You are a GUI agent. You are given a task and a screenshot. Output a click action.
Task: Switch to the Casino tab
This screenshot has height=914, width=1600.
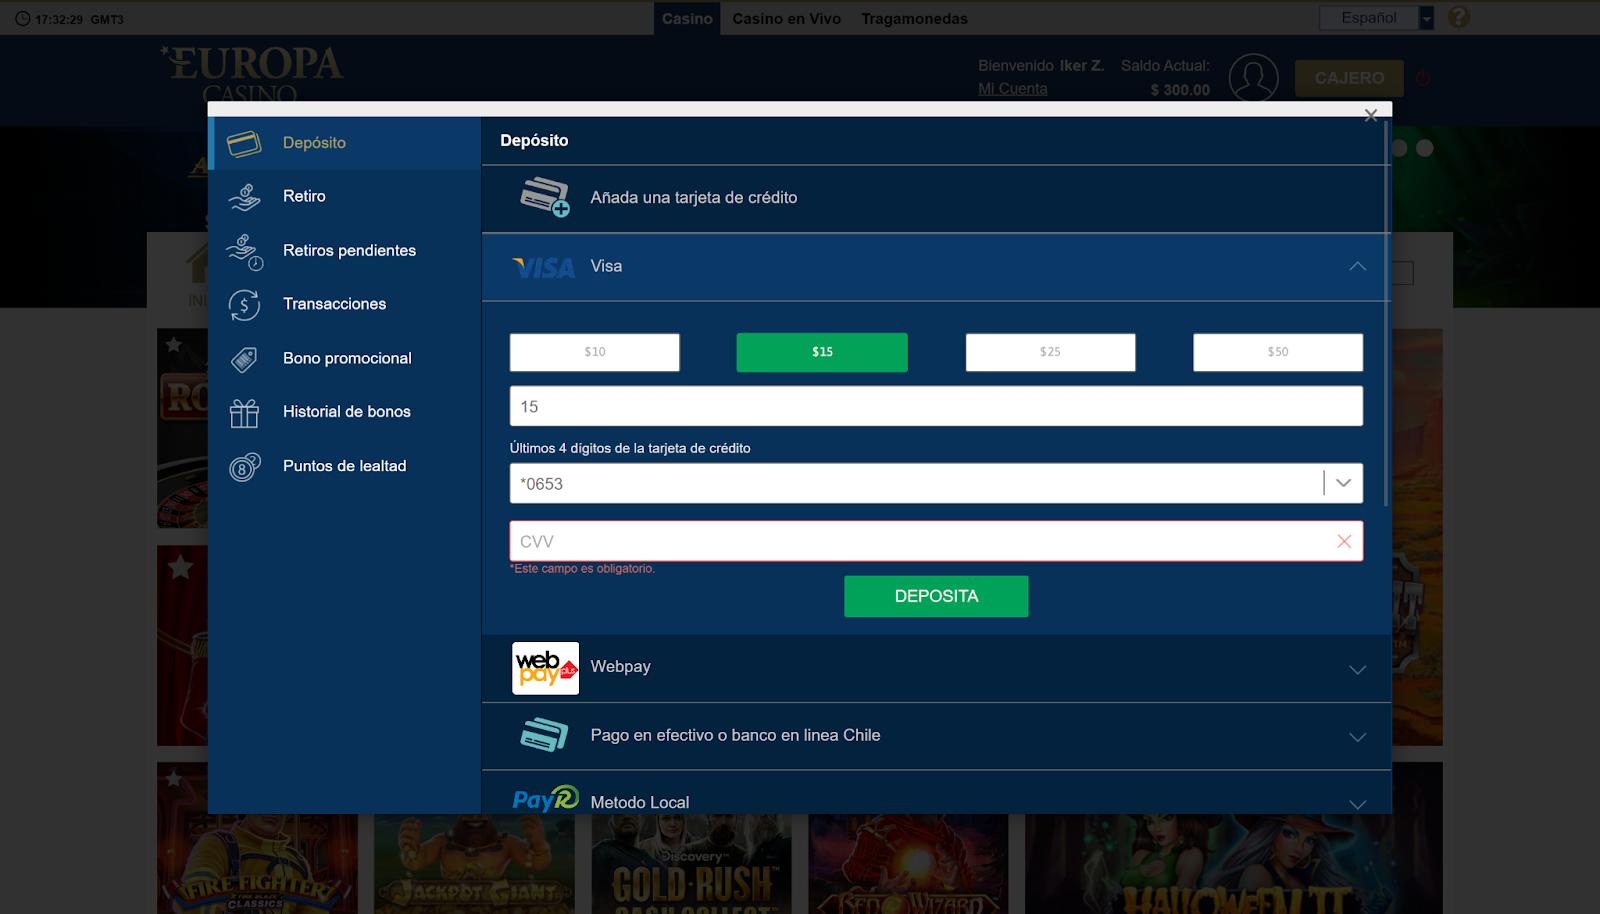(687, 18)
